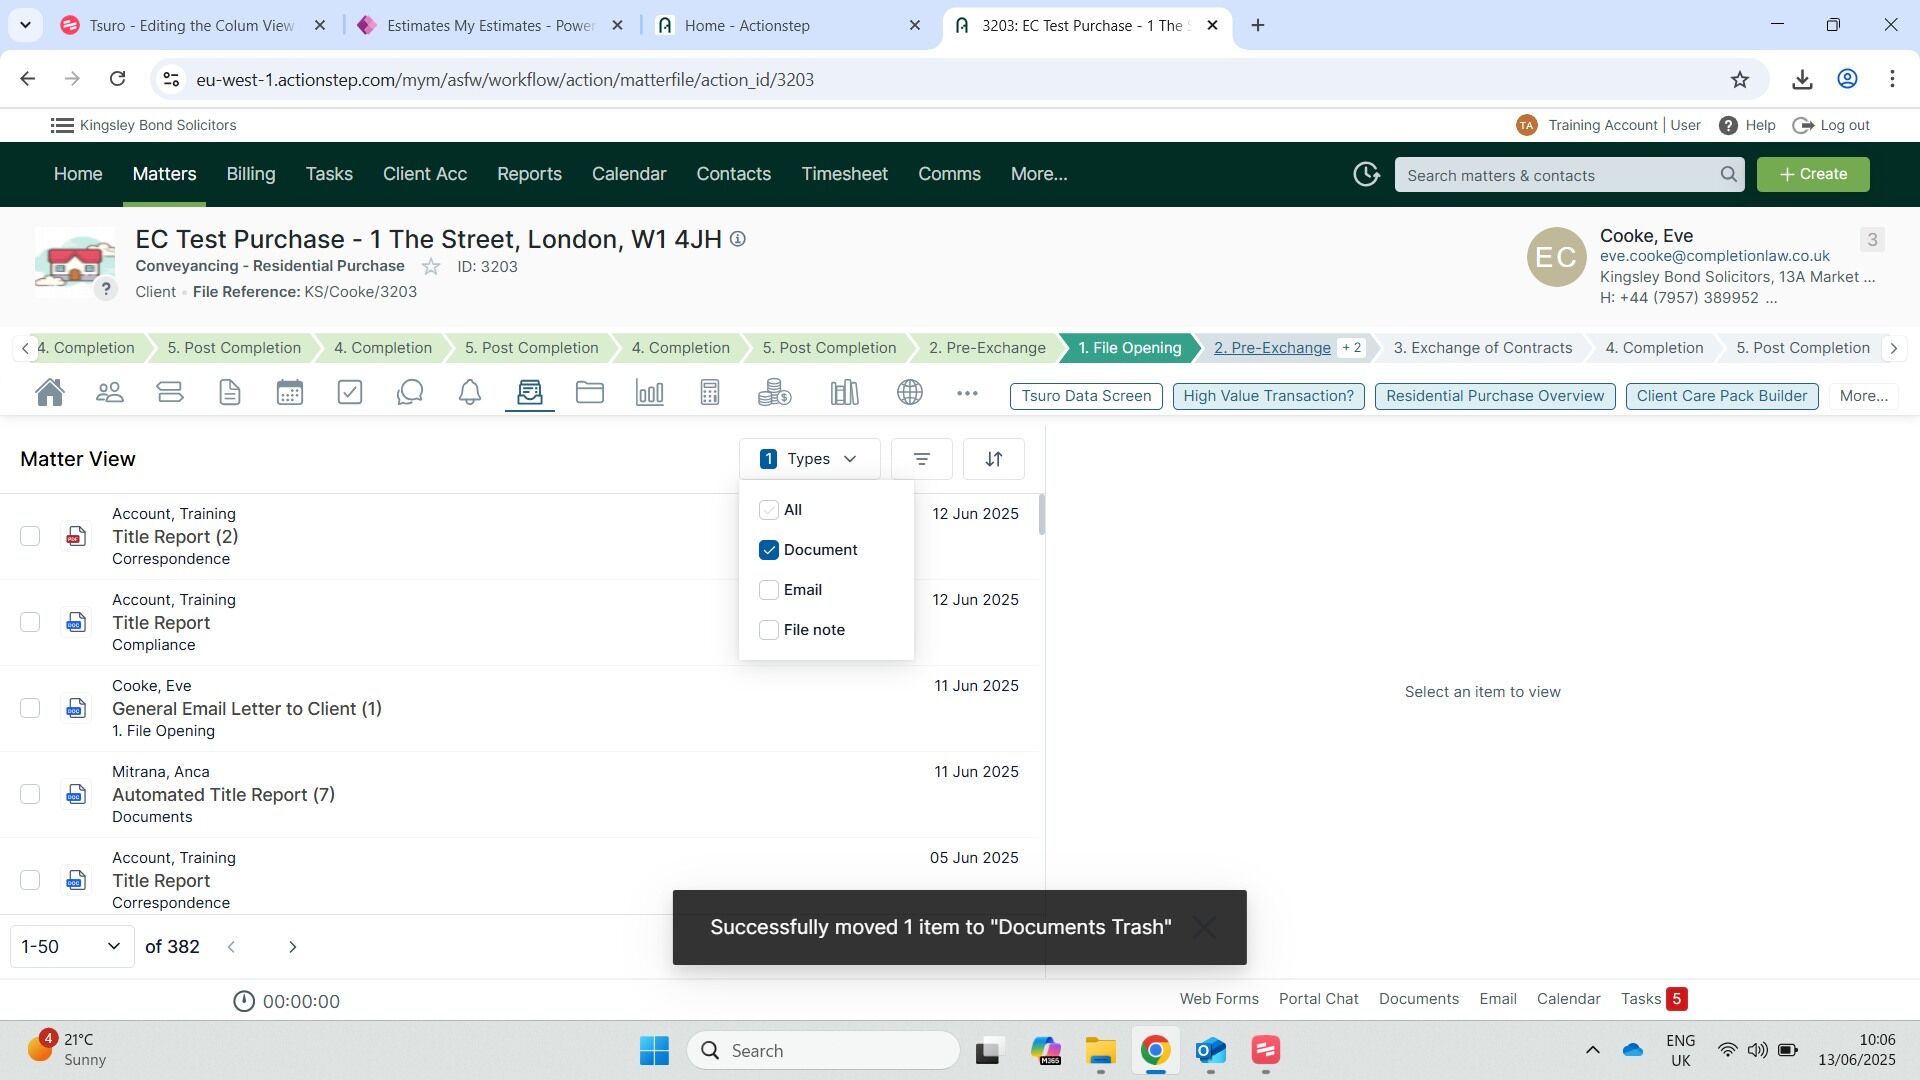
Task: Open the matter participants icon
Action: 110,393
